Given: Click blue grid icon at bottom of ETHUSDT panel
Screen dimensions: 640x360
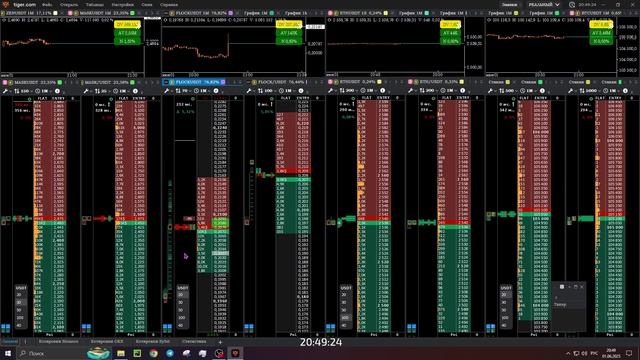Looking at the screenshot, I should click(x=331, y=327).
